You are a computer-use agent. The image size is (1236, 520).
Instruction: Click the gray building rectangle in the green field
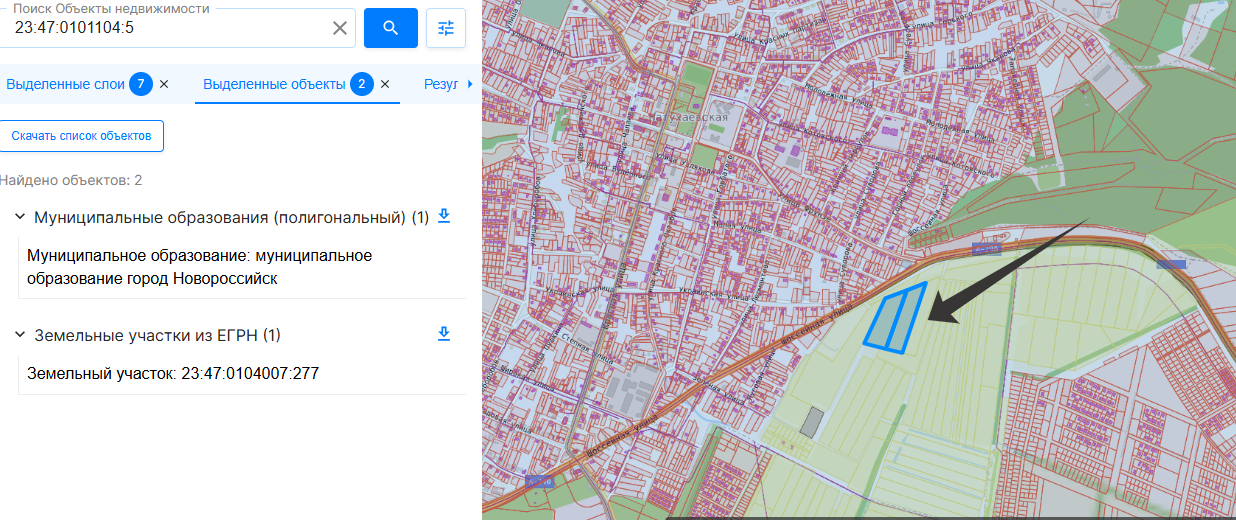pos(814,422)
